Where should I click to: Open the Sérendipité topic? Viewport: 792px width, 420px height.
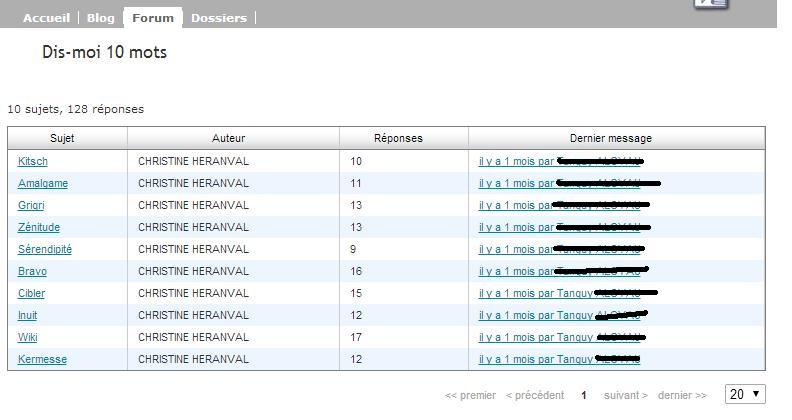click(45, 249)
